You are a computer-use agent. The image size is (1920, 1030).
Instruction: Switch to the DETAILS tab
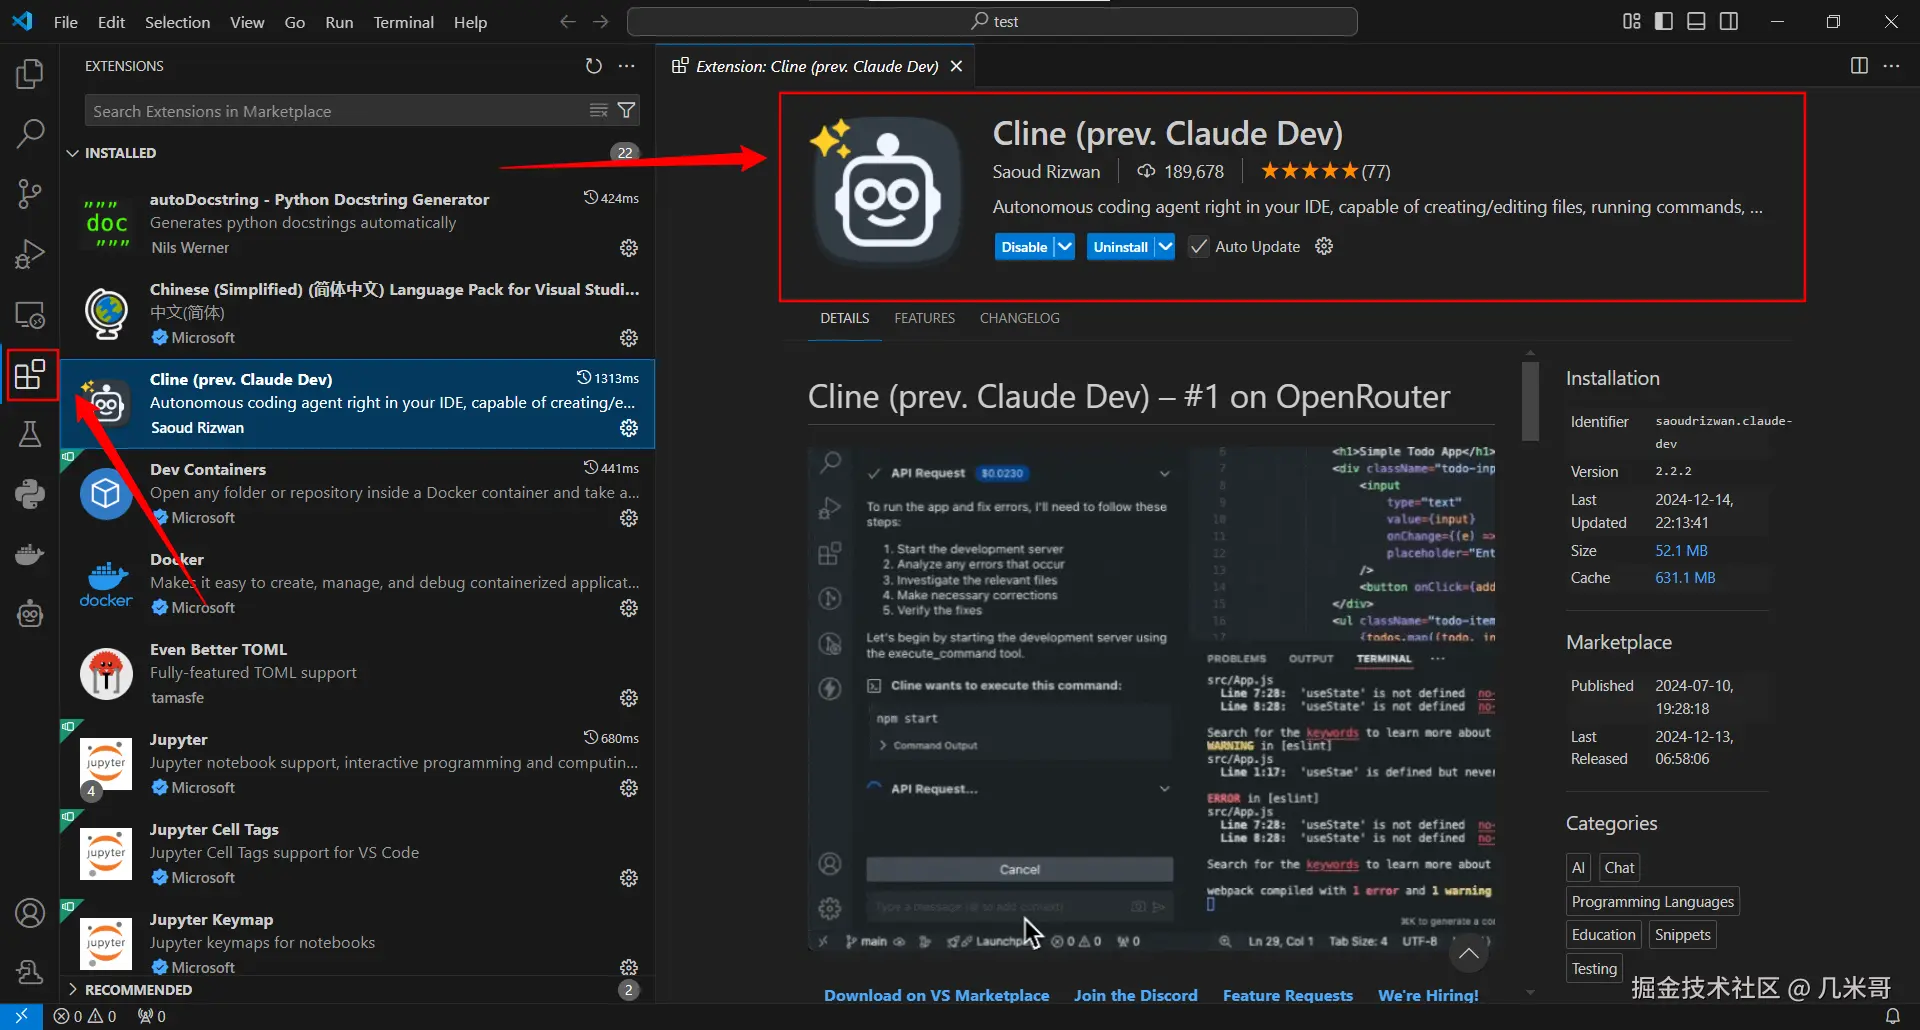click(845, 318)
